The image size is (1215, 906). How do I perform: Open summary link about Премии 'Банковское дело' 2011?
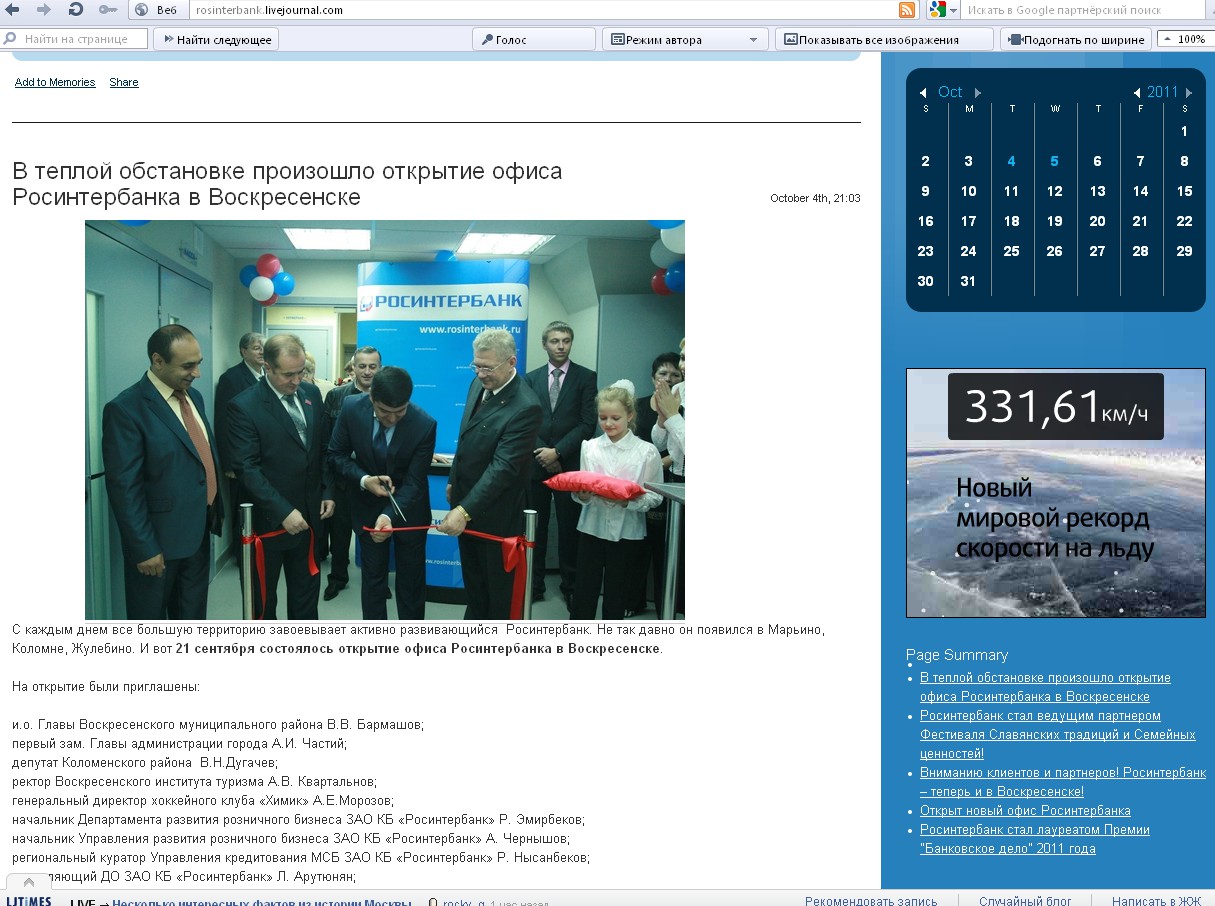coord(1035,839)
